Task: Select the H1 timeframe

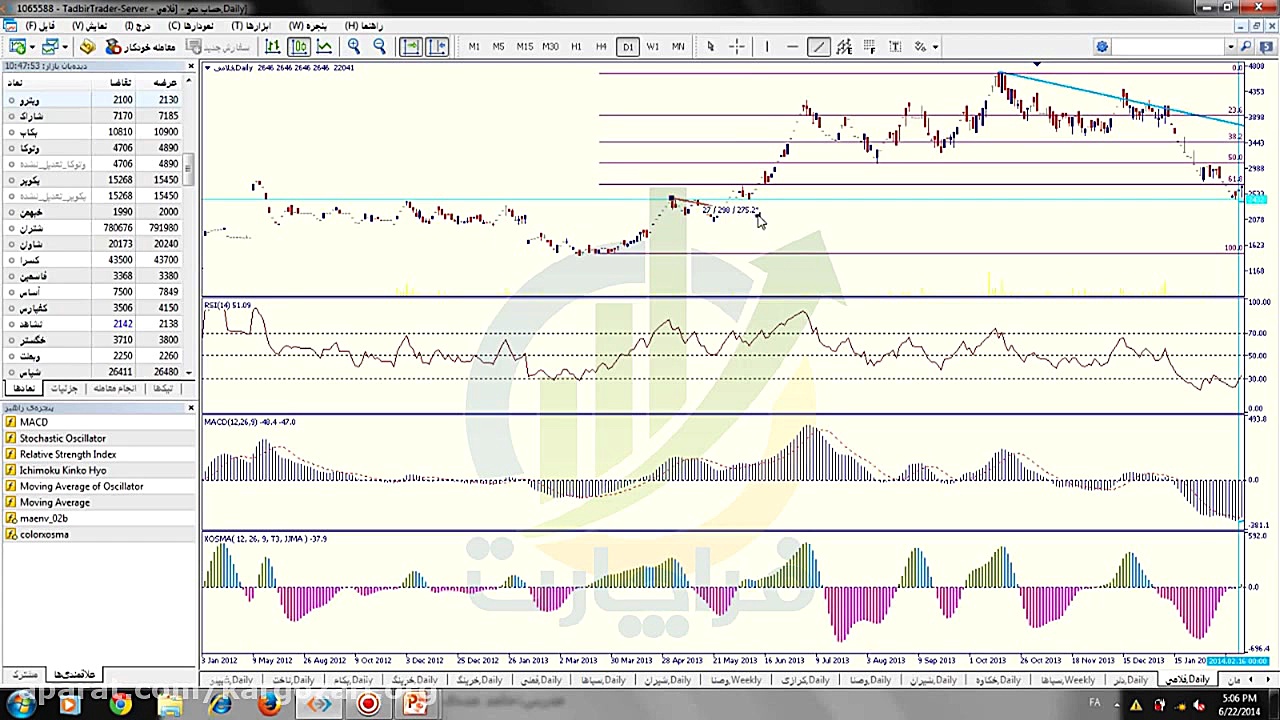Action: point(576,46)
